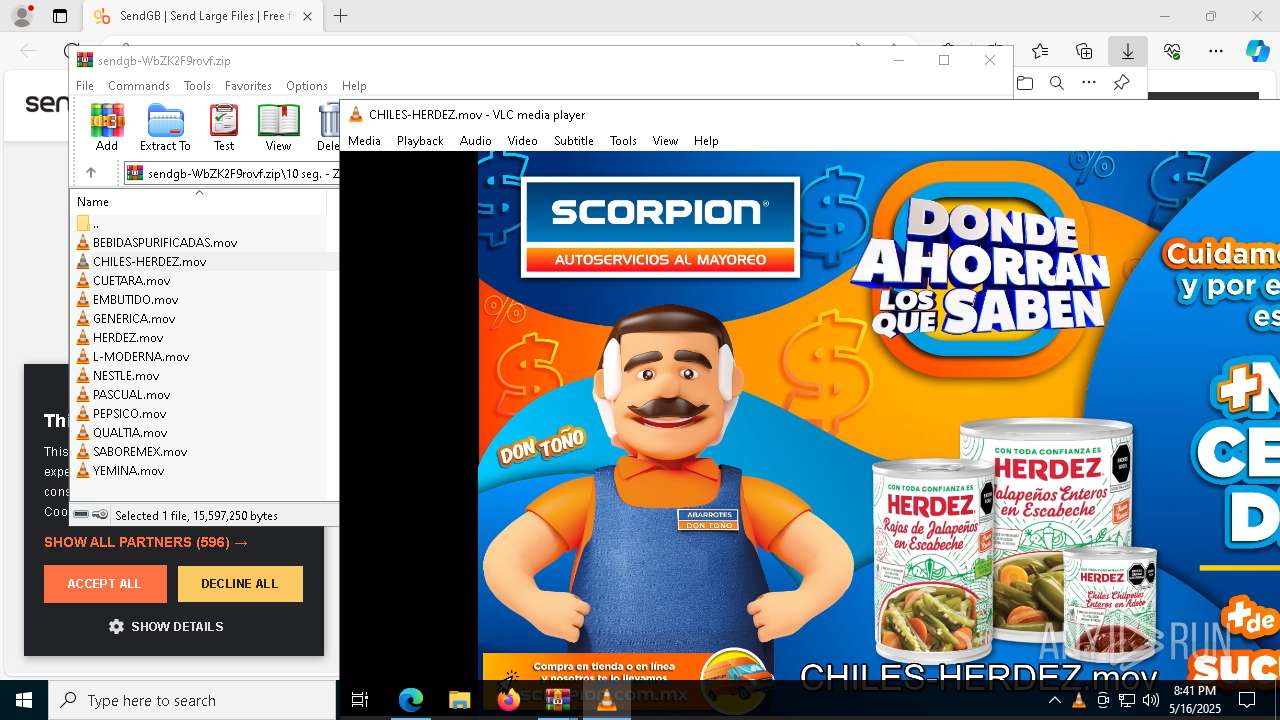
Task: Open WinRAR File menu
Action: pyautogui.click(x=85, y=86)
